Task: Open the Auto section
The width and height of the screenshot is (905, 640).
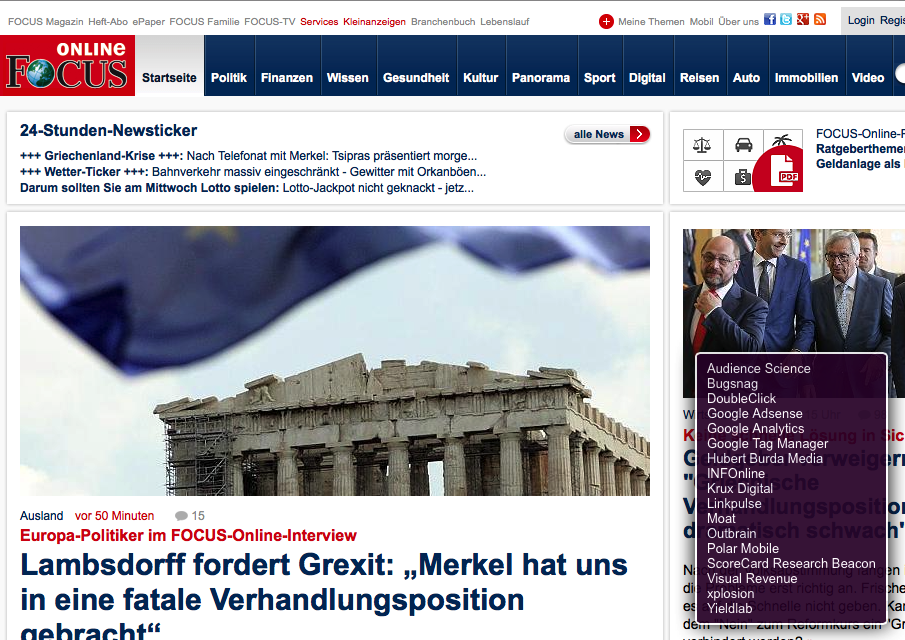Action: pyautogui.click(x=746, y=78)
